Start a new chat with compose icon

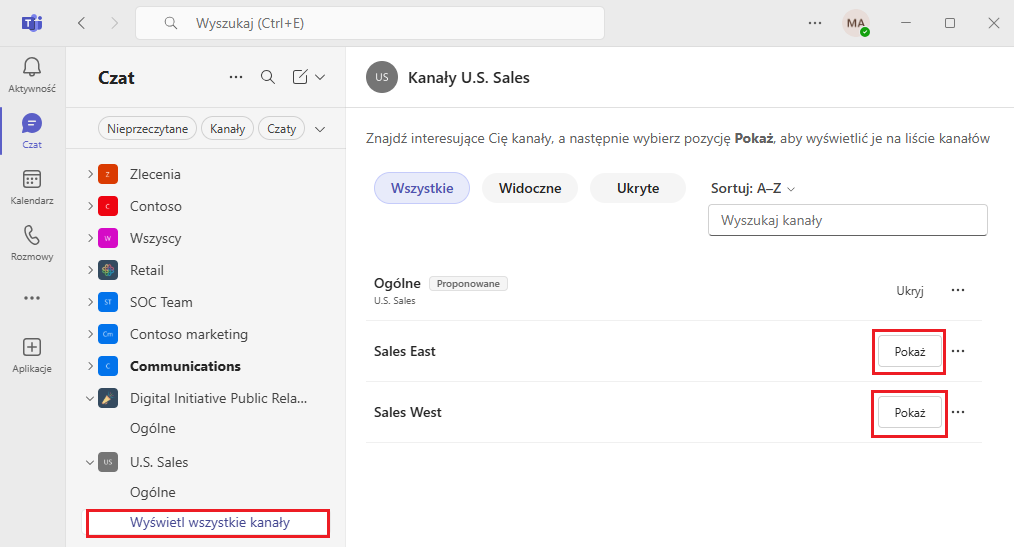(300, 77)
